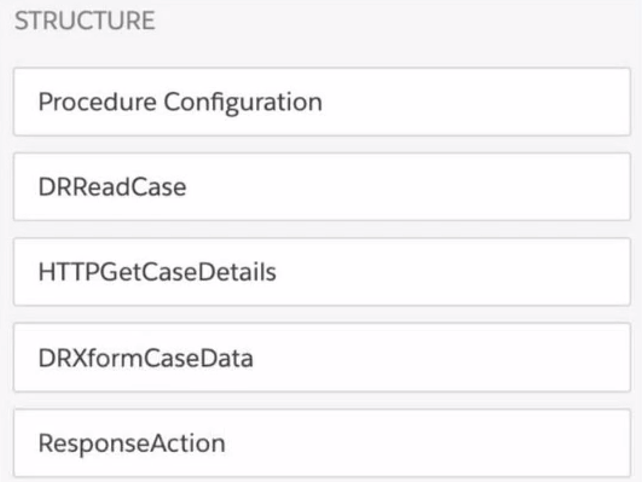Click the HTTPGetCaseDetails step
Screen dimensions: 642x482
click(321, 271)
